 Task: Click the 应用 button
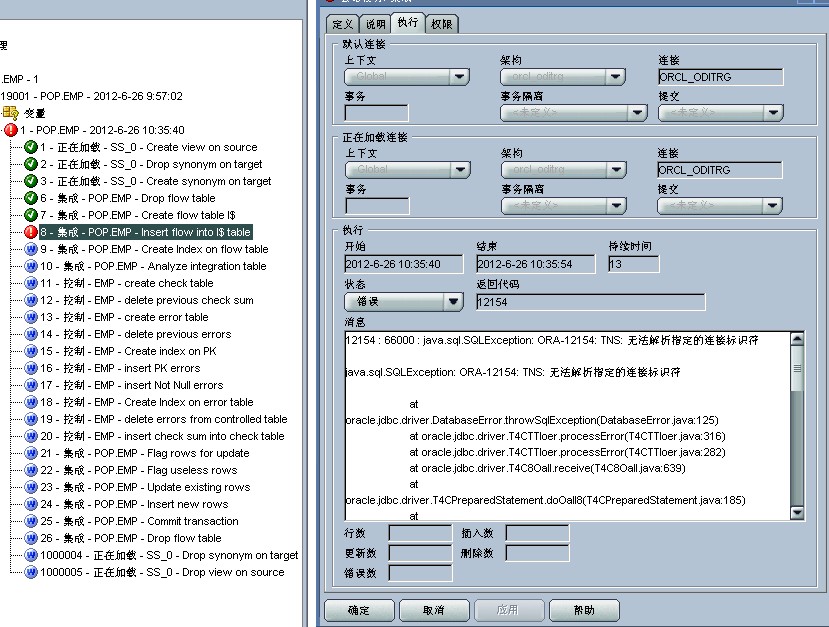coord(509,610)
